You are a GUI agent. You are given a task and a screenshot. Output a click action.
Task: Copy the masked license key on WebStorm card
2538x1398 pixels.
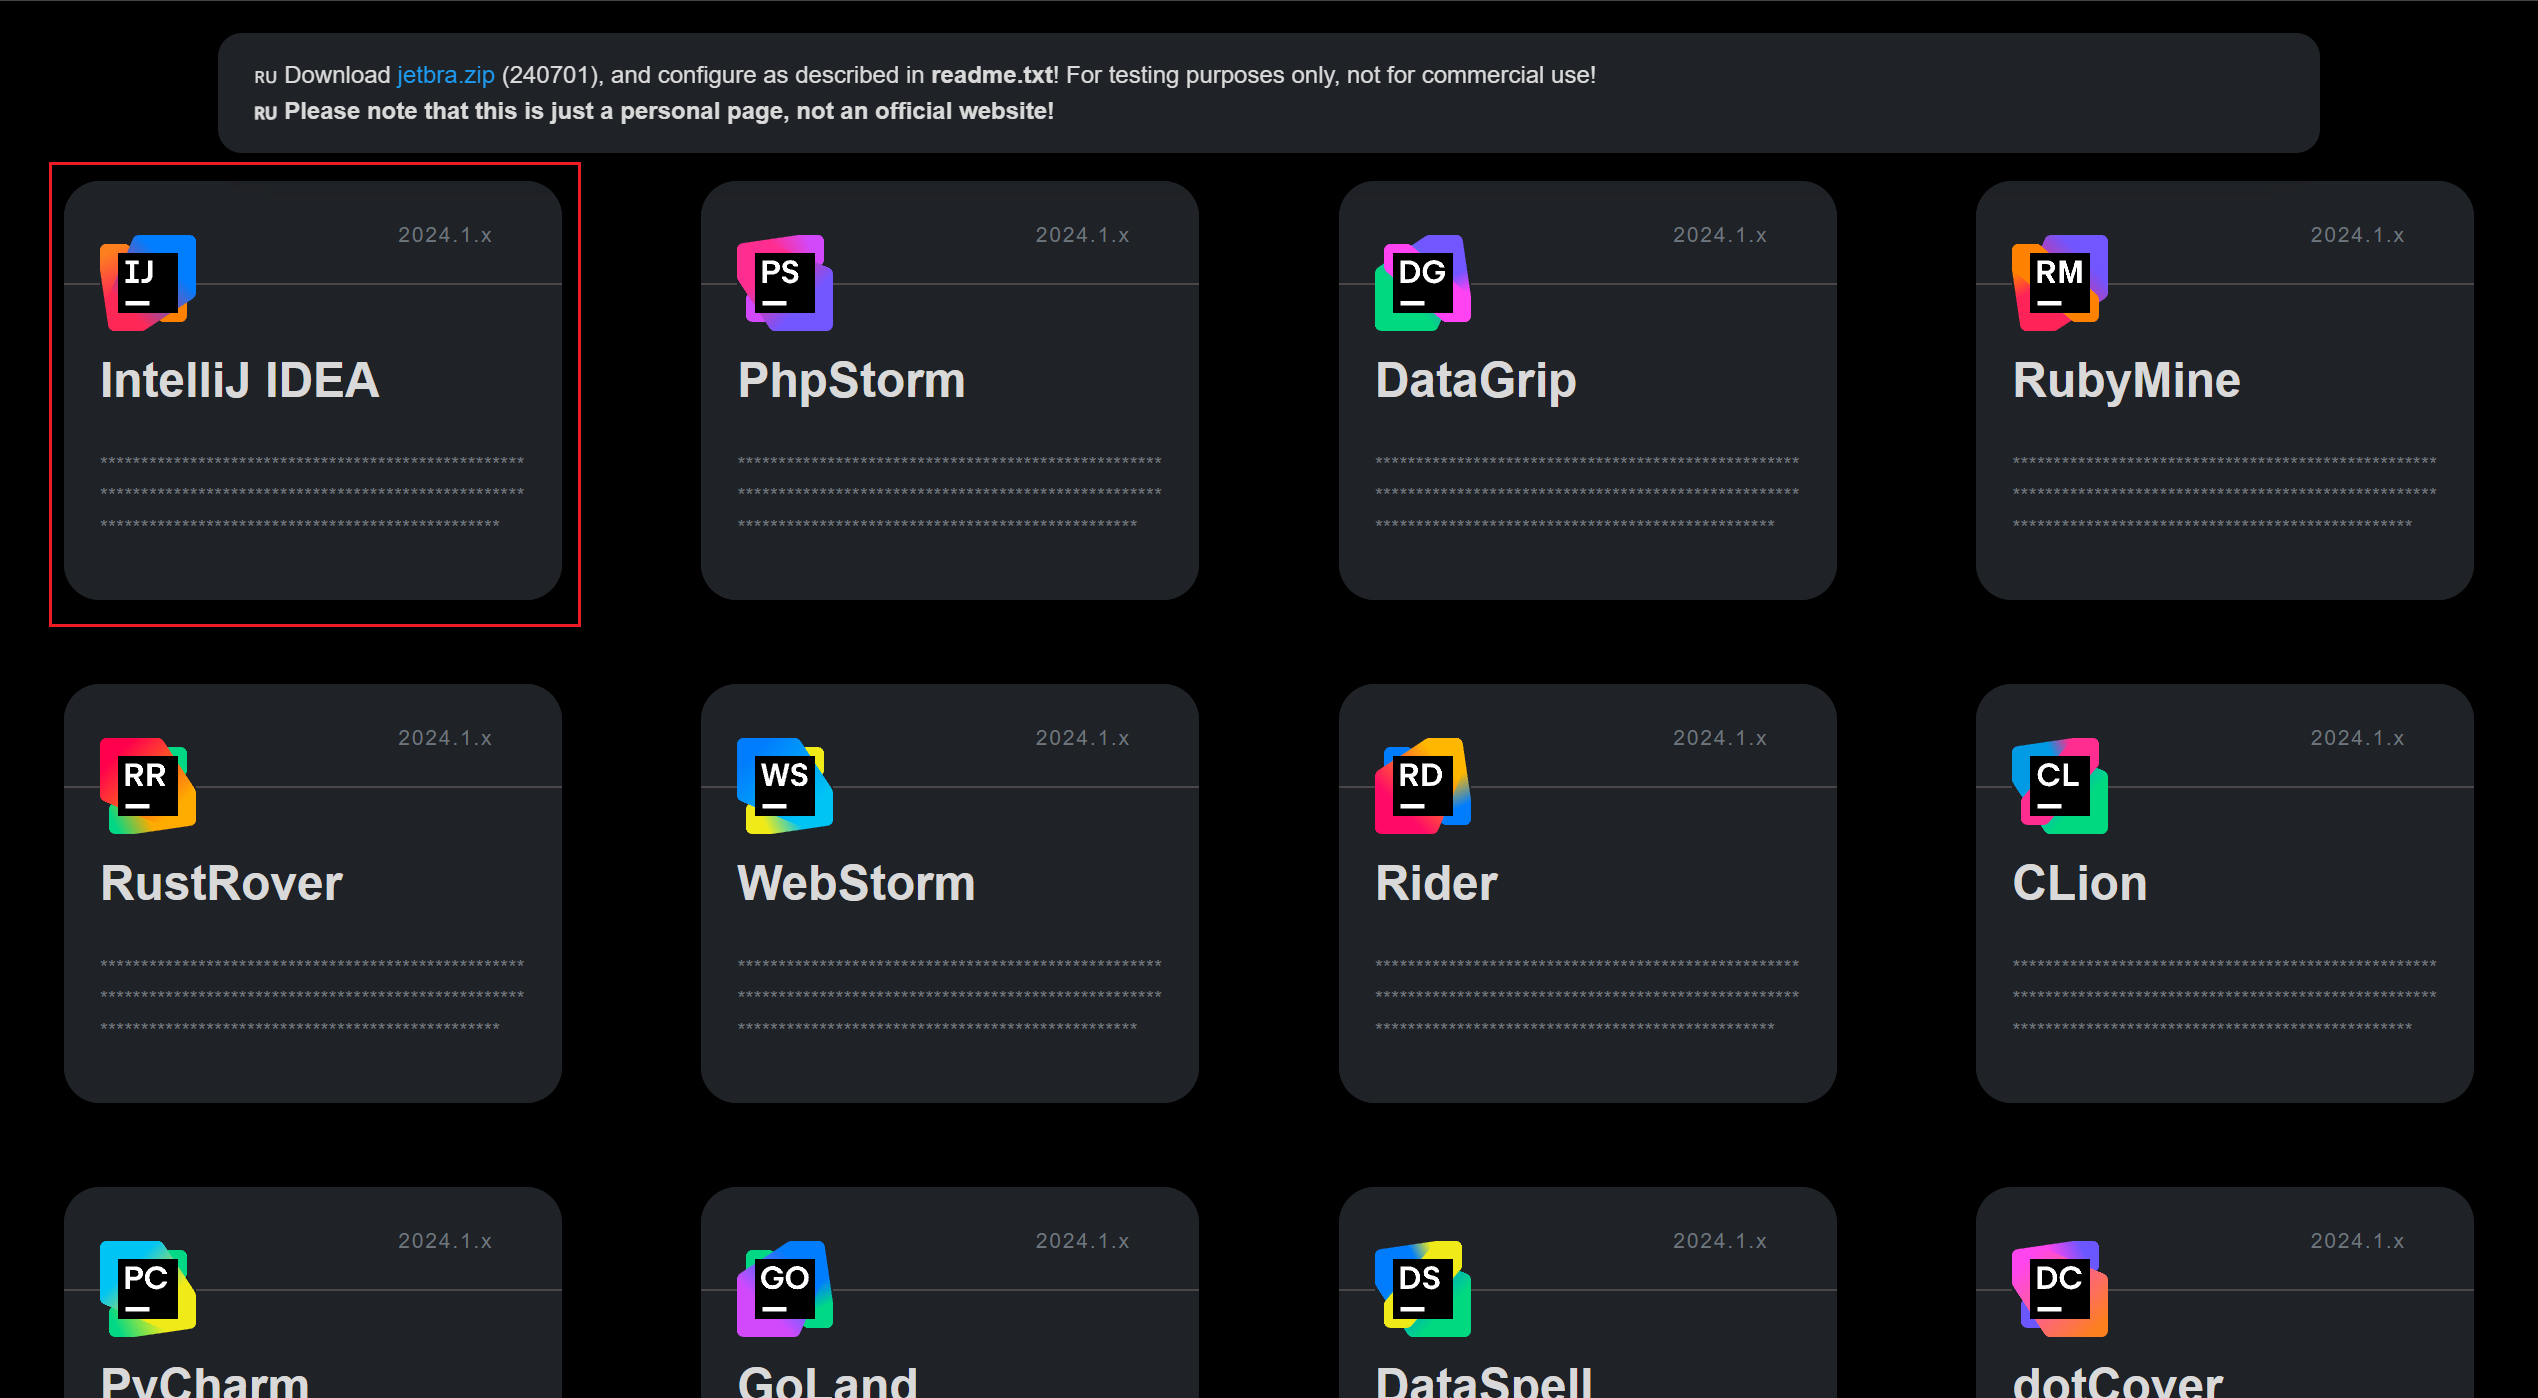(x=949, y=995)
